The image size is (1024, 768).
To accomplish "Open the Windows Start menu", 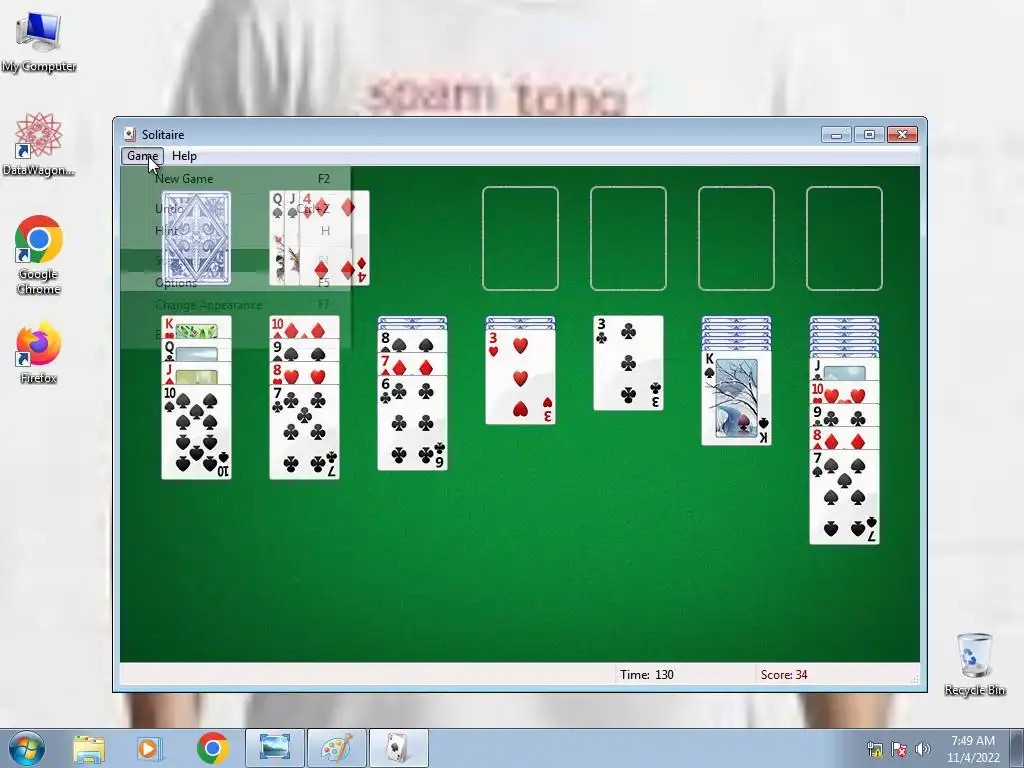I will [27, 748].
